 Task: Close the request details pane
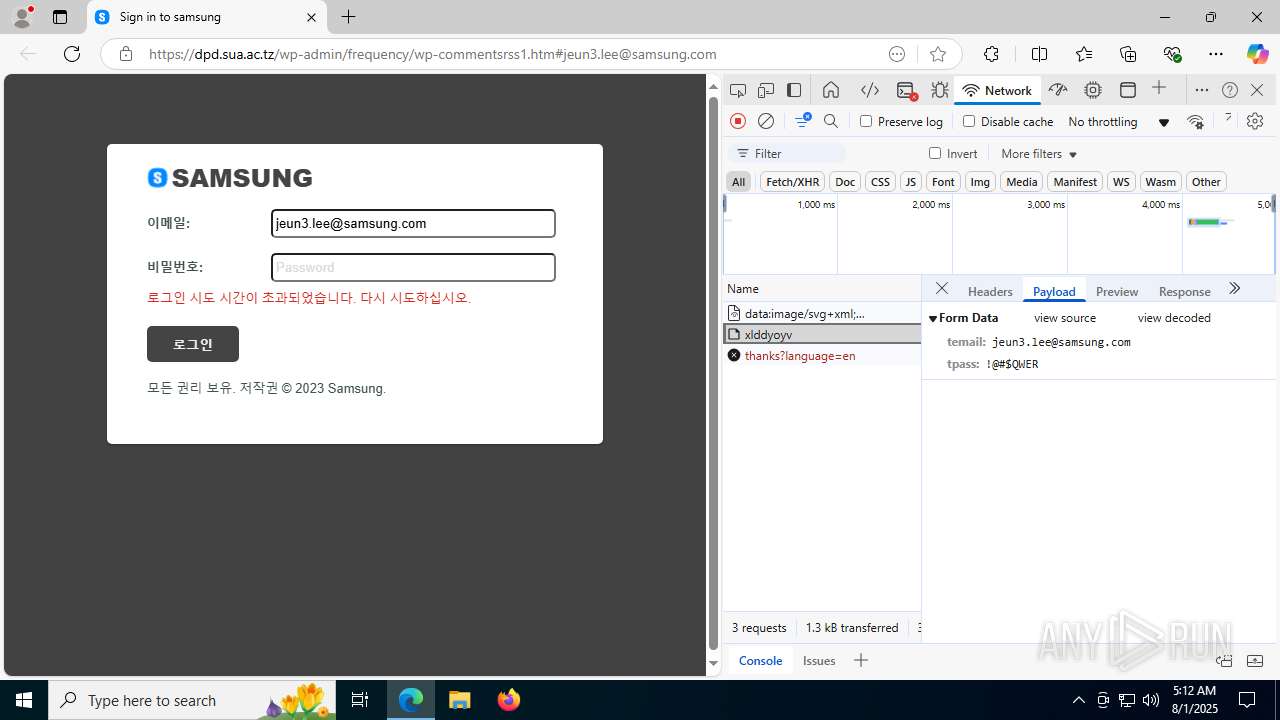[942, 289]
